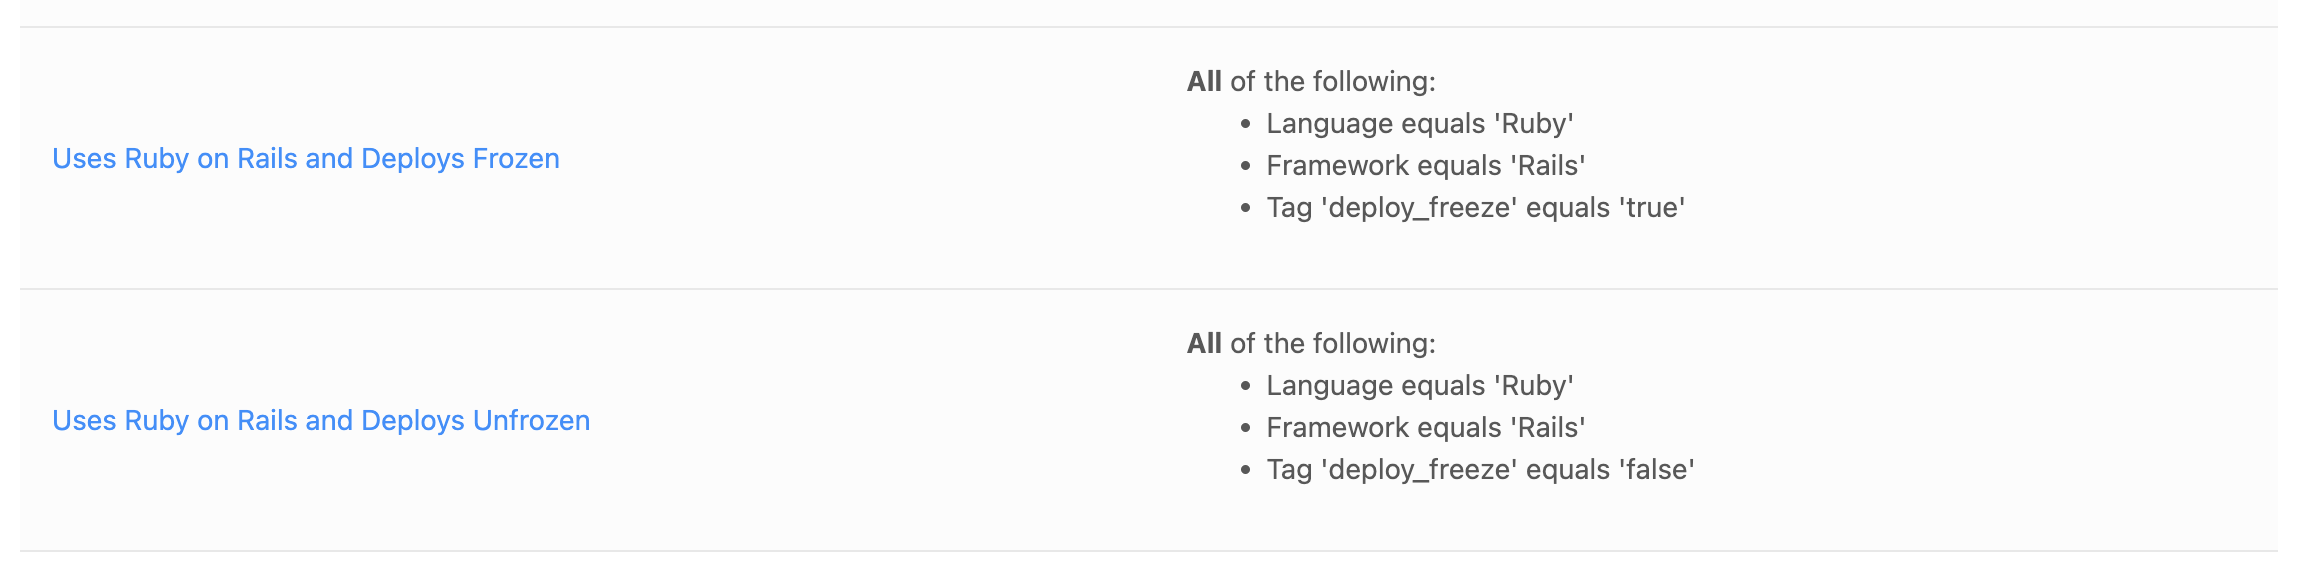Click the bullet before Language 'Ruby' in the Frozen row

[x=1245, y=124]
